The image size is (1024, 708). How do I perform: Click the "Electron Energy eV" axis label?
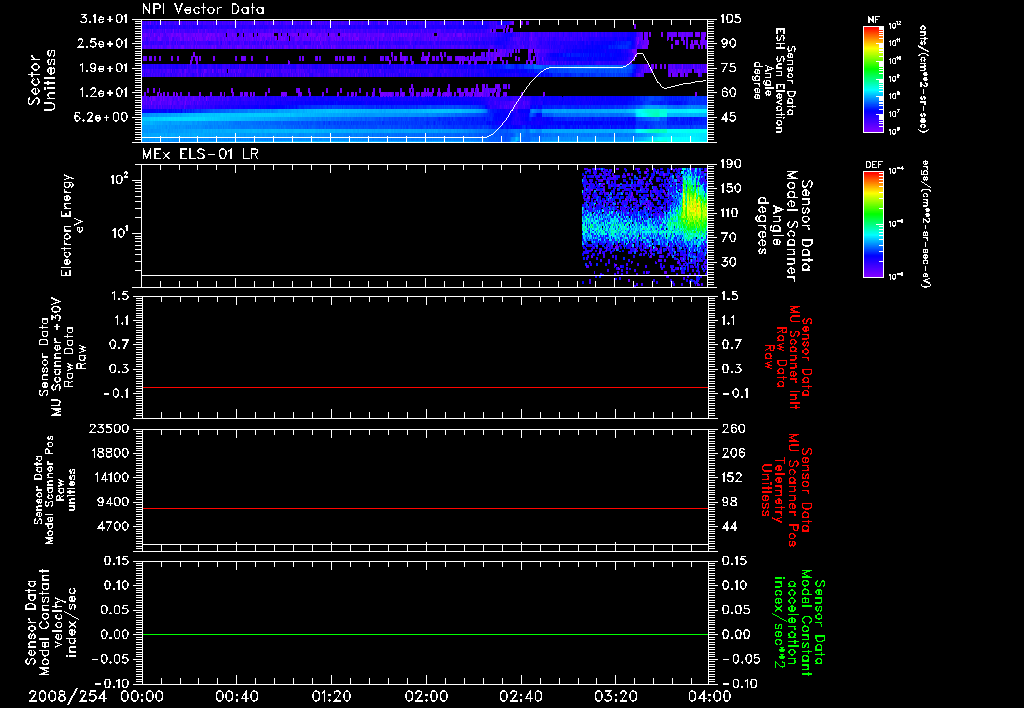pos(73,225)
